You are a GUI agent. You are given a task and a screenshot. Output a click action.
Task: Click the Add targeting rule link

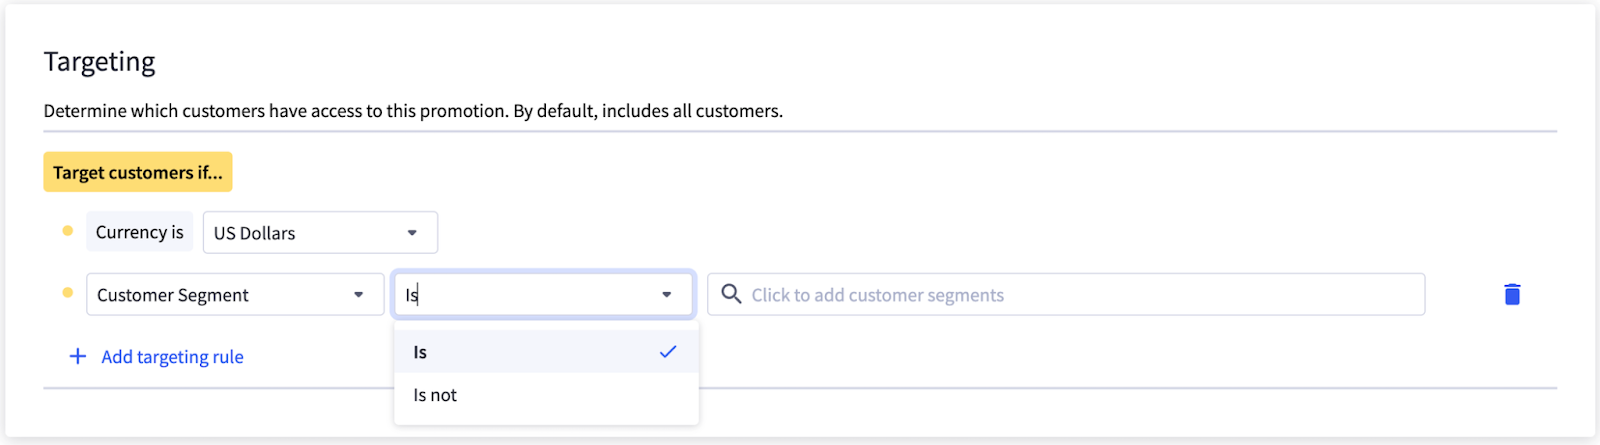pos(172,357)
